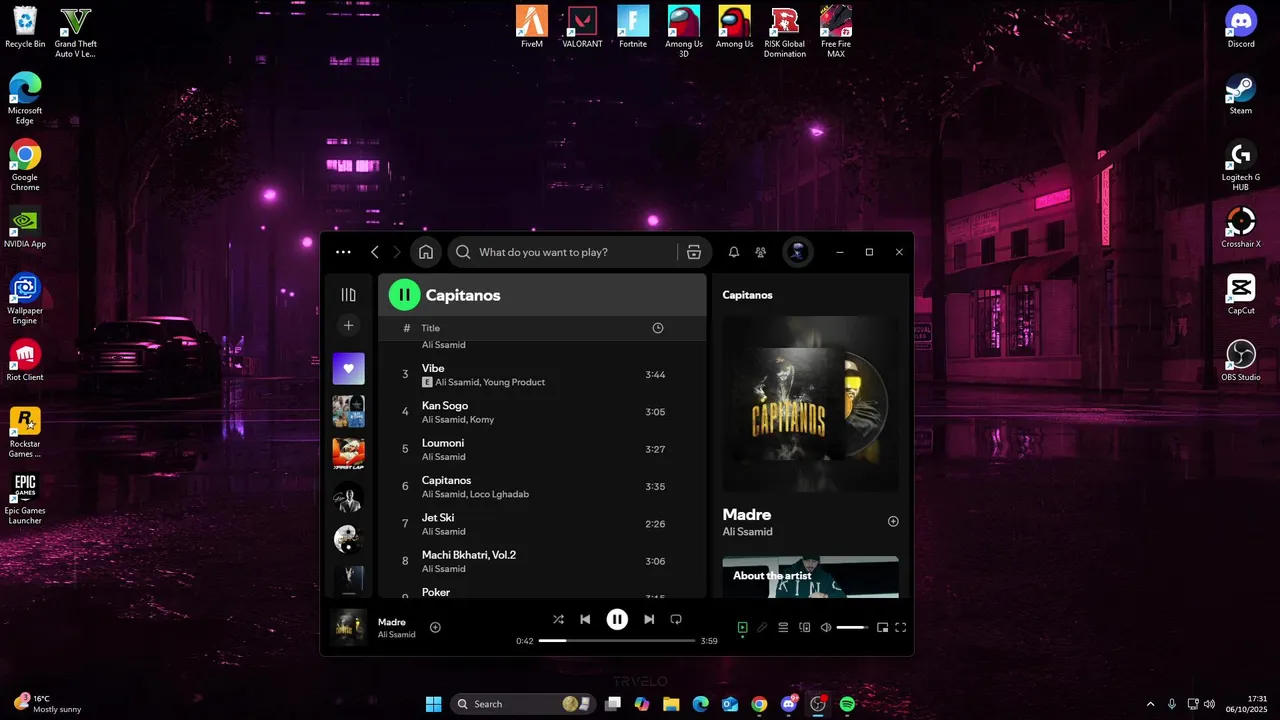Open Spotify Home icon

click(426, 252)
